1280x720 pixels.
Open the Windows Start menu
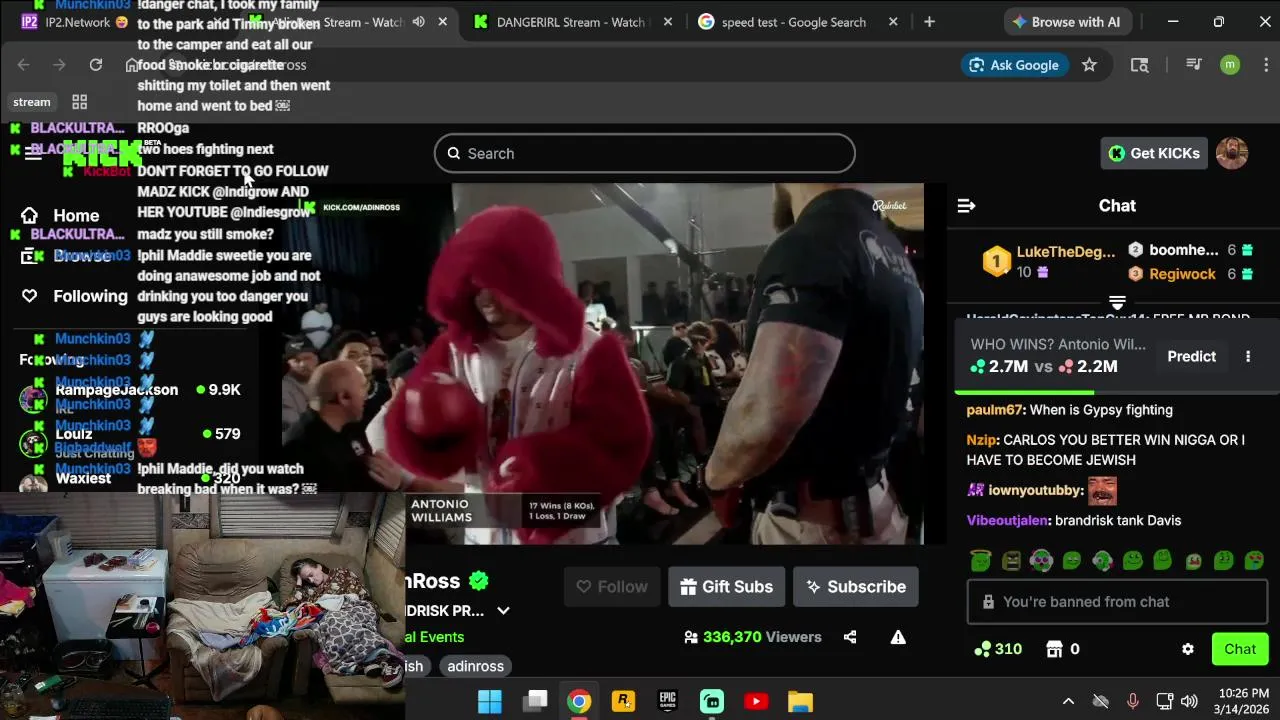coord(490,701)
